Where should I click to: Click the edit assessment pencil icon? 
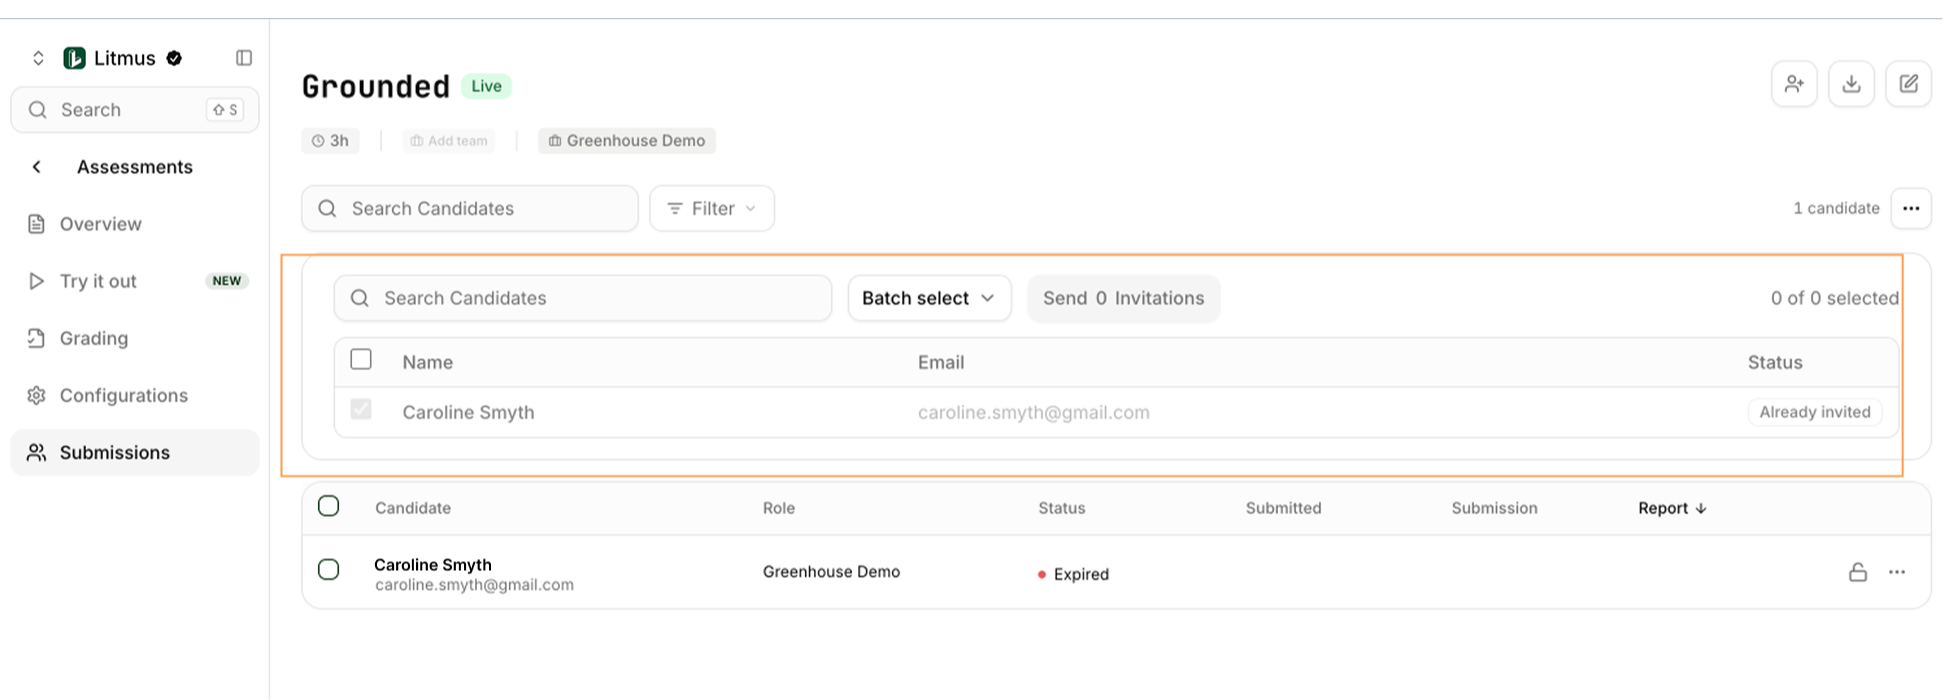tap(1908, 84)
